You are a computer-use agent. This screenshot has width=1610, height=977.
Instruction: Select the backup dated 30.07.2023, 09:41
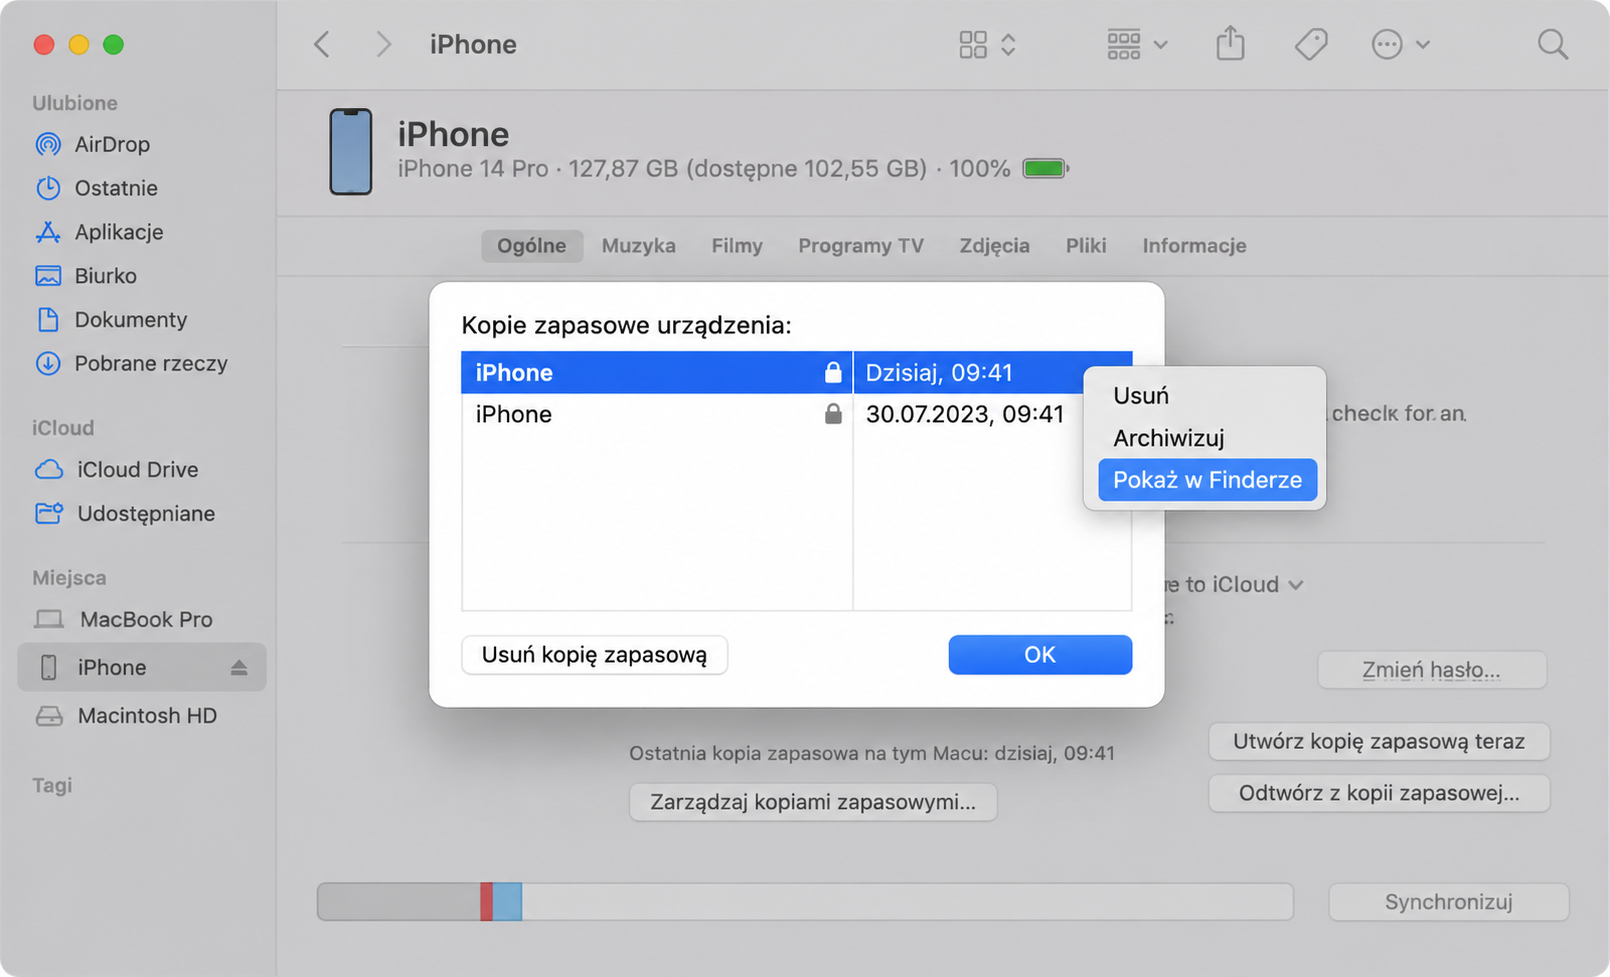tap(796, 414)
